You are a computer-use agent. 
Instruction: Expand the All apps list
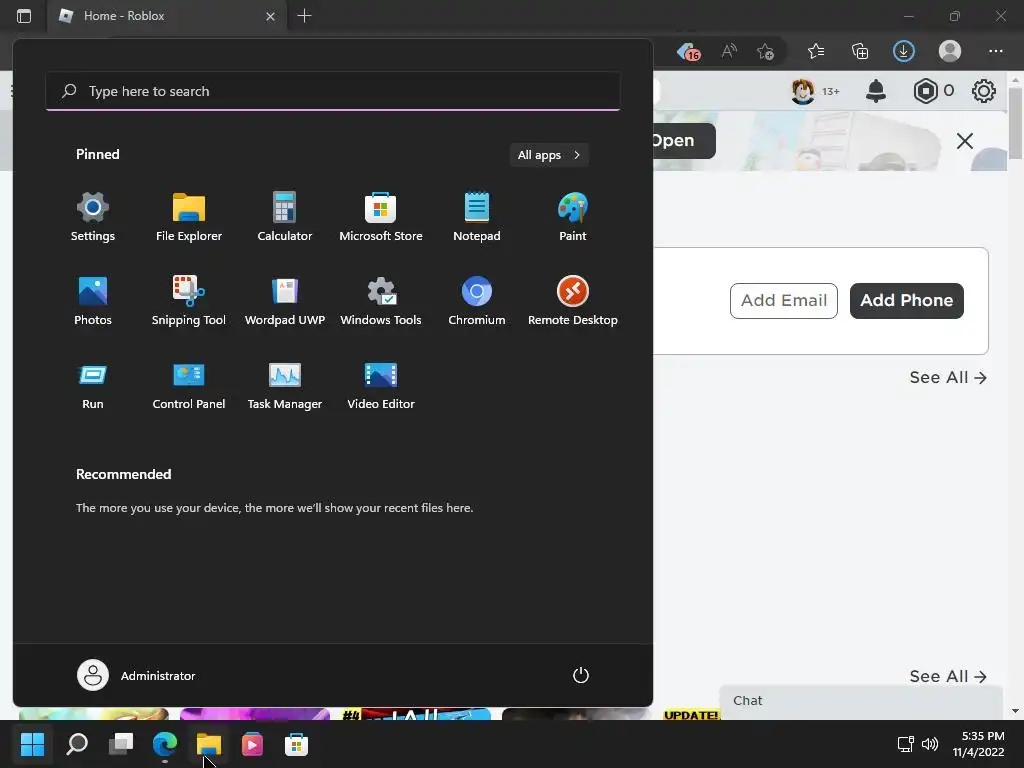pos(549,155)
